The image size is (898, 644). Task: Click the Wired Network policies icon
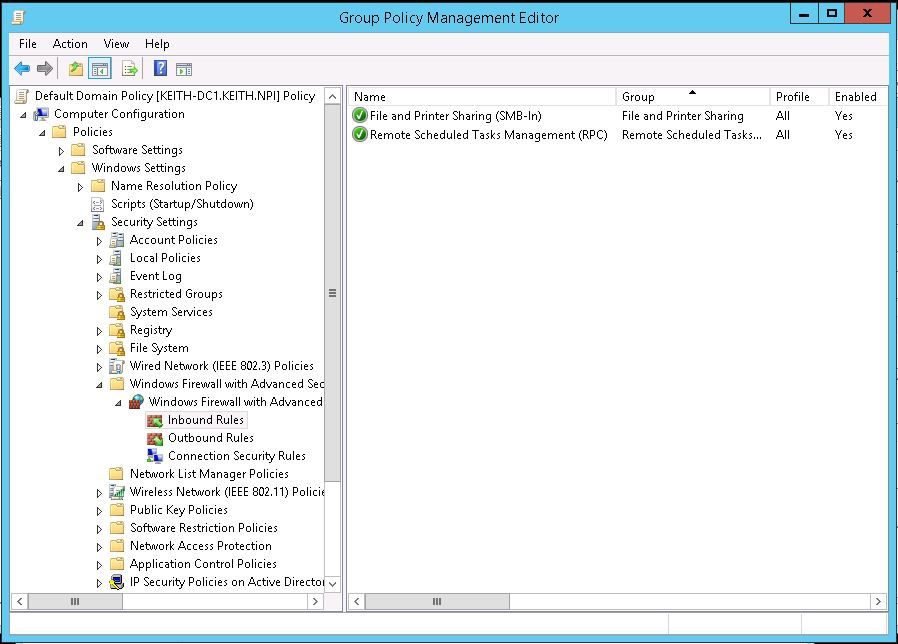pyautogui.click(x=117, y=366)
